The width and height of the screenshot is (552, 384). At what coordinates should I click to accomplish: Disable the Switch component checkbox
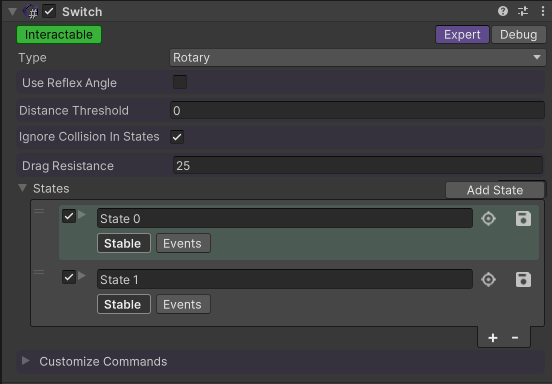pyautogui.click(x=49, y=11)
